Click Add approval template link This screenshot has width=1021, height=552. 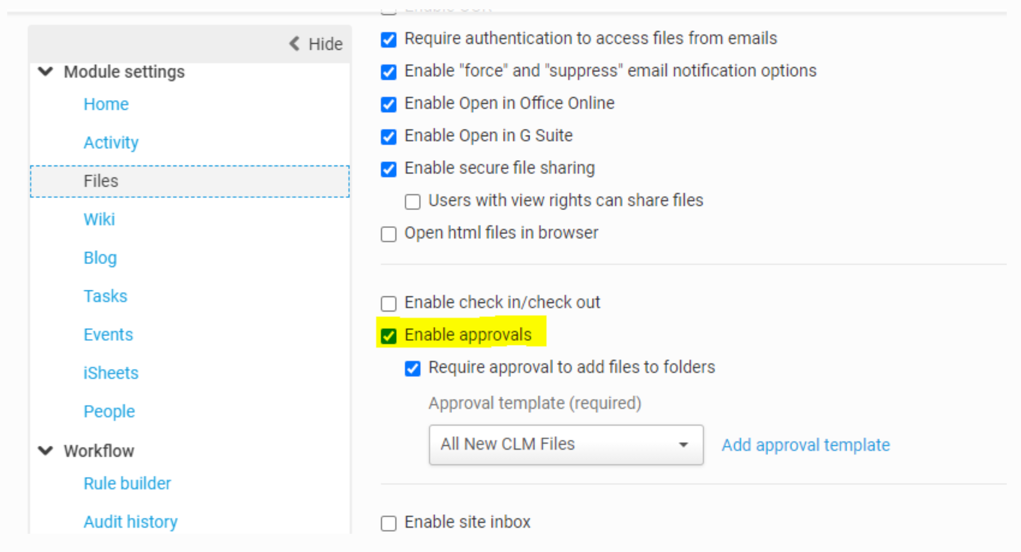pos(805,445)
